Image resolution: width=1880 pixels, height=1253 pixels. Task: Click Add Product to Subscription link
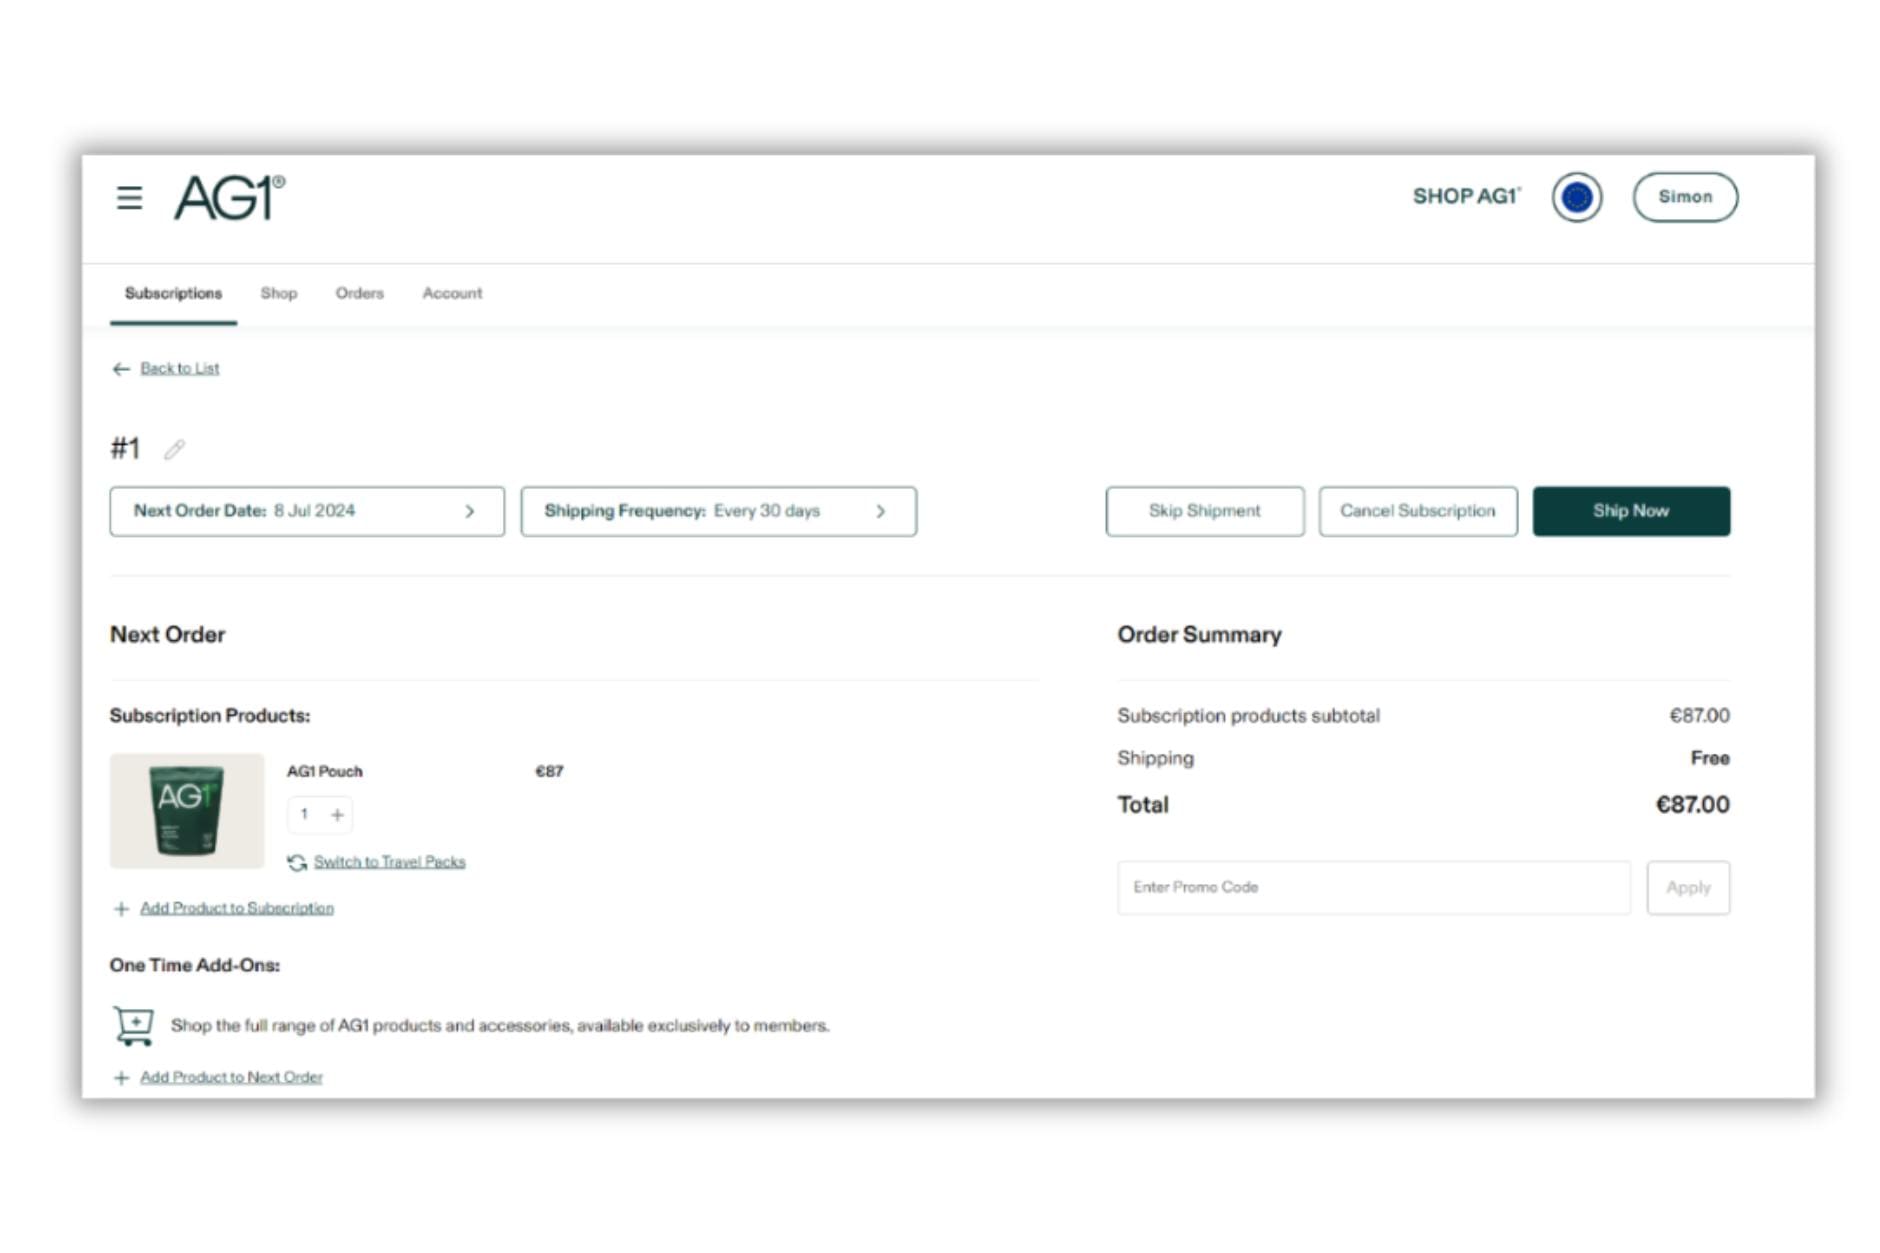tap(237, 909)
